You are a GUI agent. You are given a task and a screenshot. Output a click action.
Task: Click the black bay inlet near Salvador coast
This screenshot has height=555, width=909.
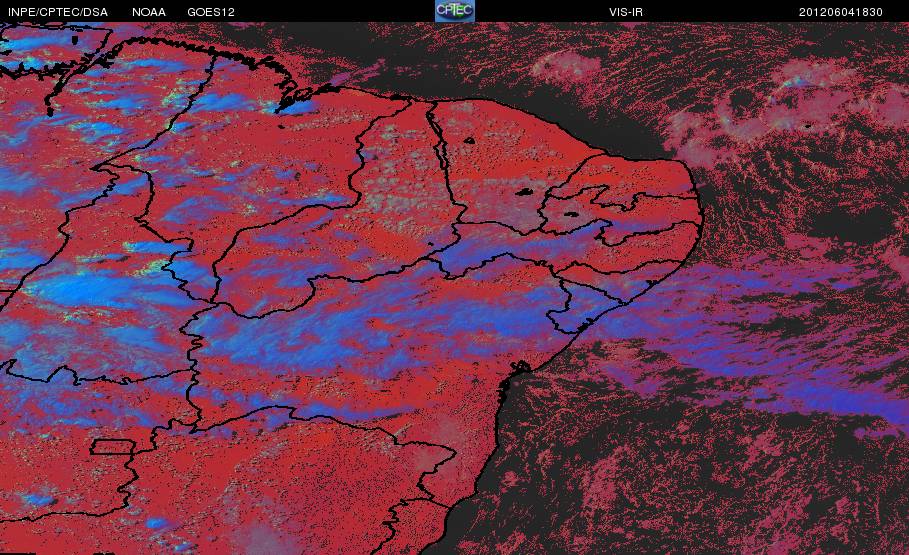pos(519,368)
